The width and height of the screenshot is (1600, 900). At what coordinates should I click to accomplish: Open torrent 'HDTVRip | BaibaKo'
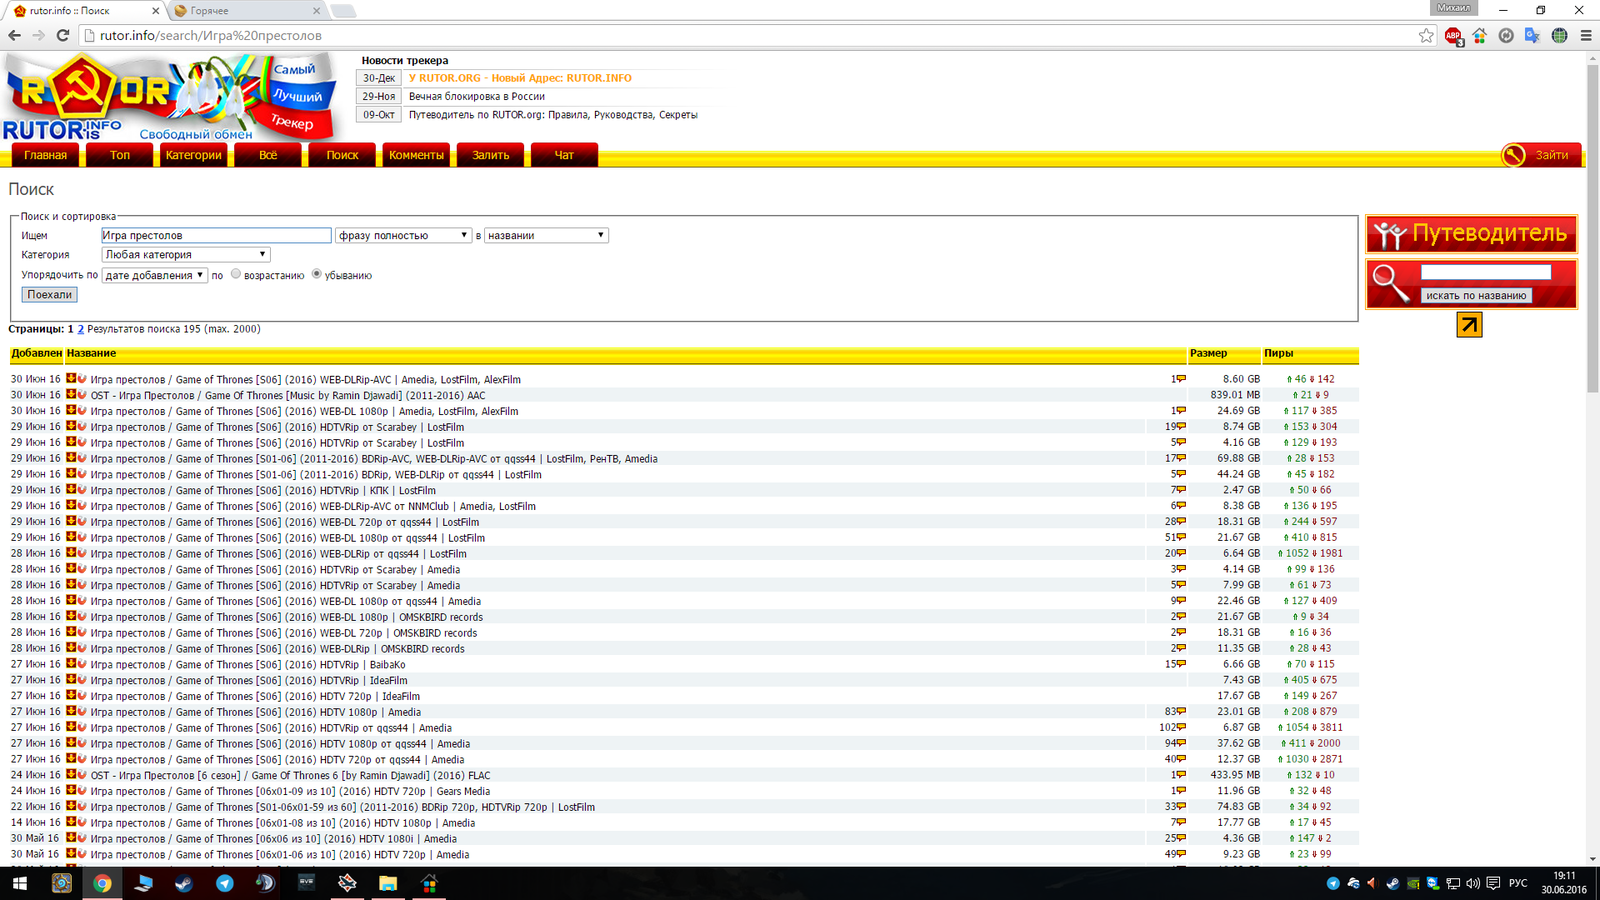tap(248, 665)
